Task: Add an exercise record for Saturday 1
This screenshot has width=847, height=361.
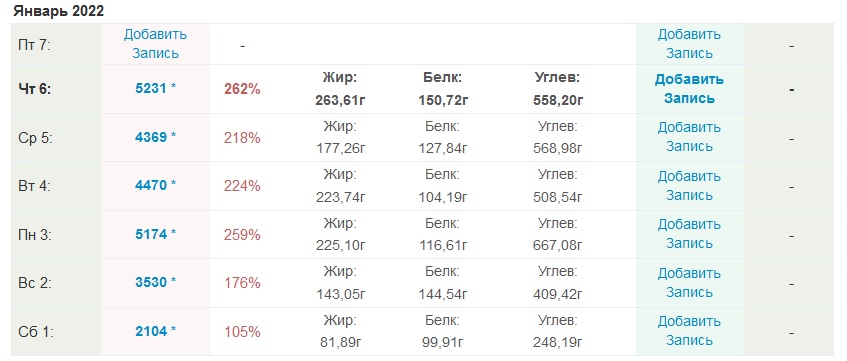Action: [689, 331]
